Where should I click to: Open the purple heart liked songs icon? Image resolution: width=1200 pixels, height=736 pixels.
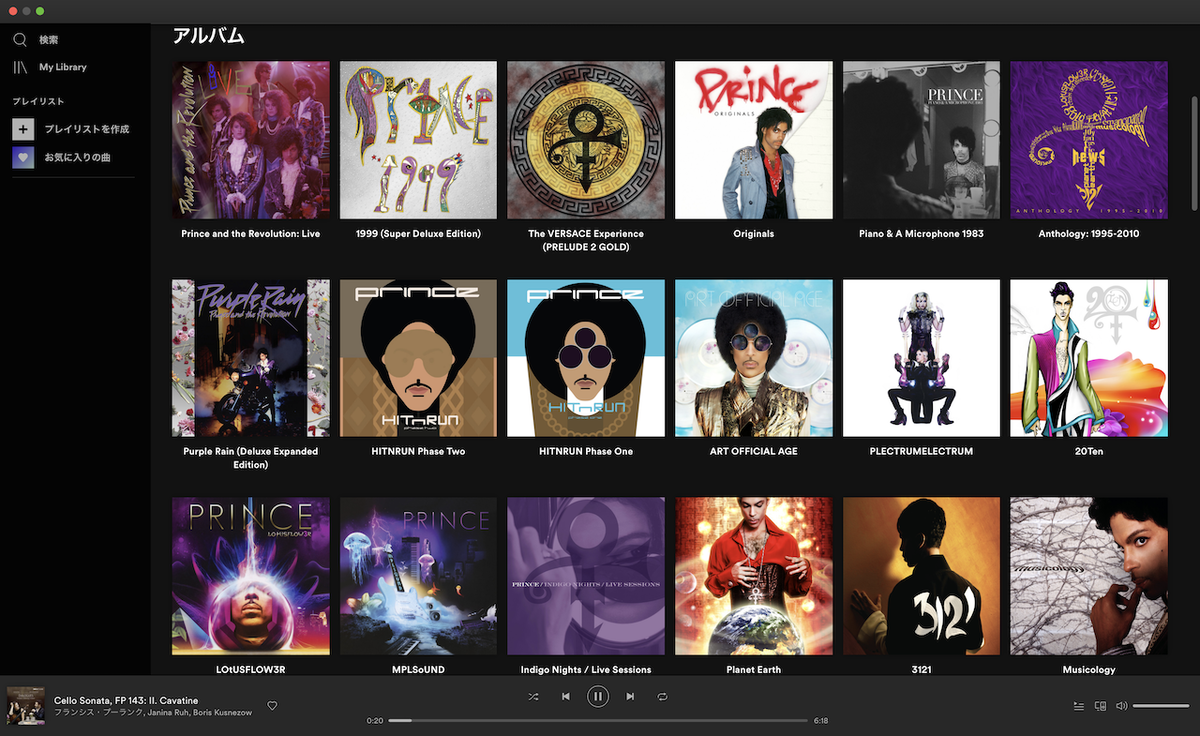point(23,157)
